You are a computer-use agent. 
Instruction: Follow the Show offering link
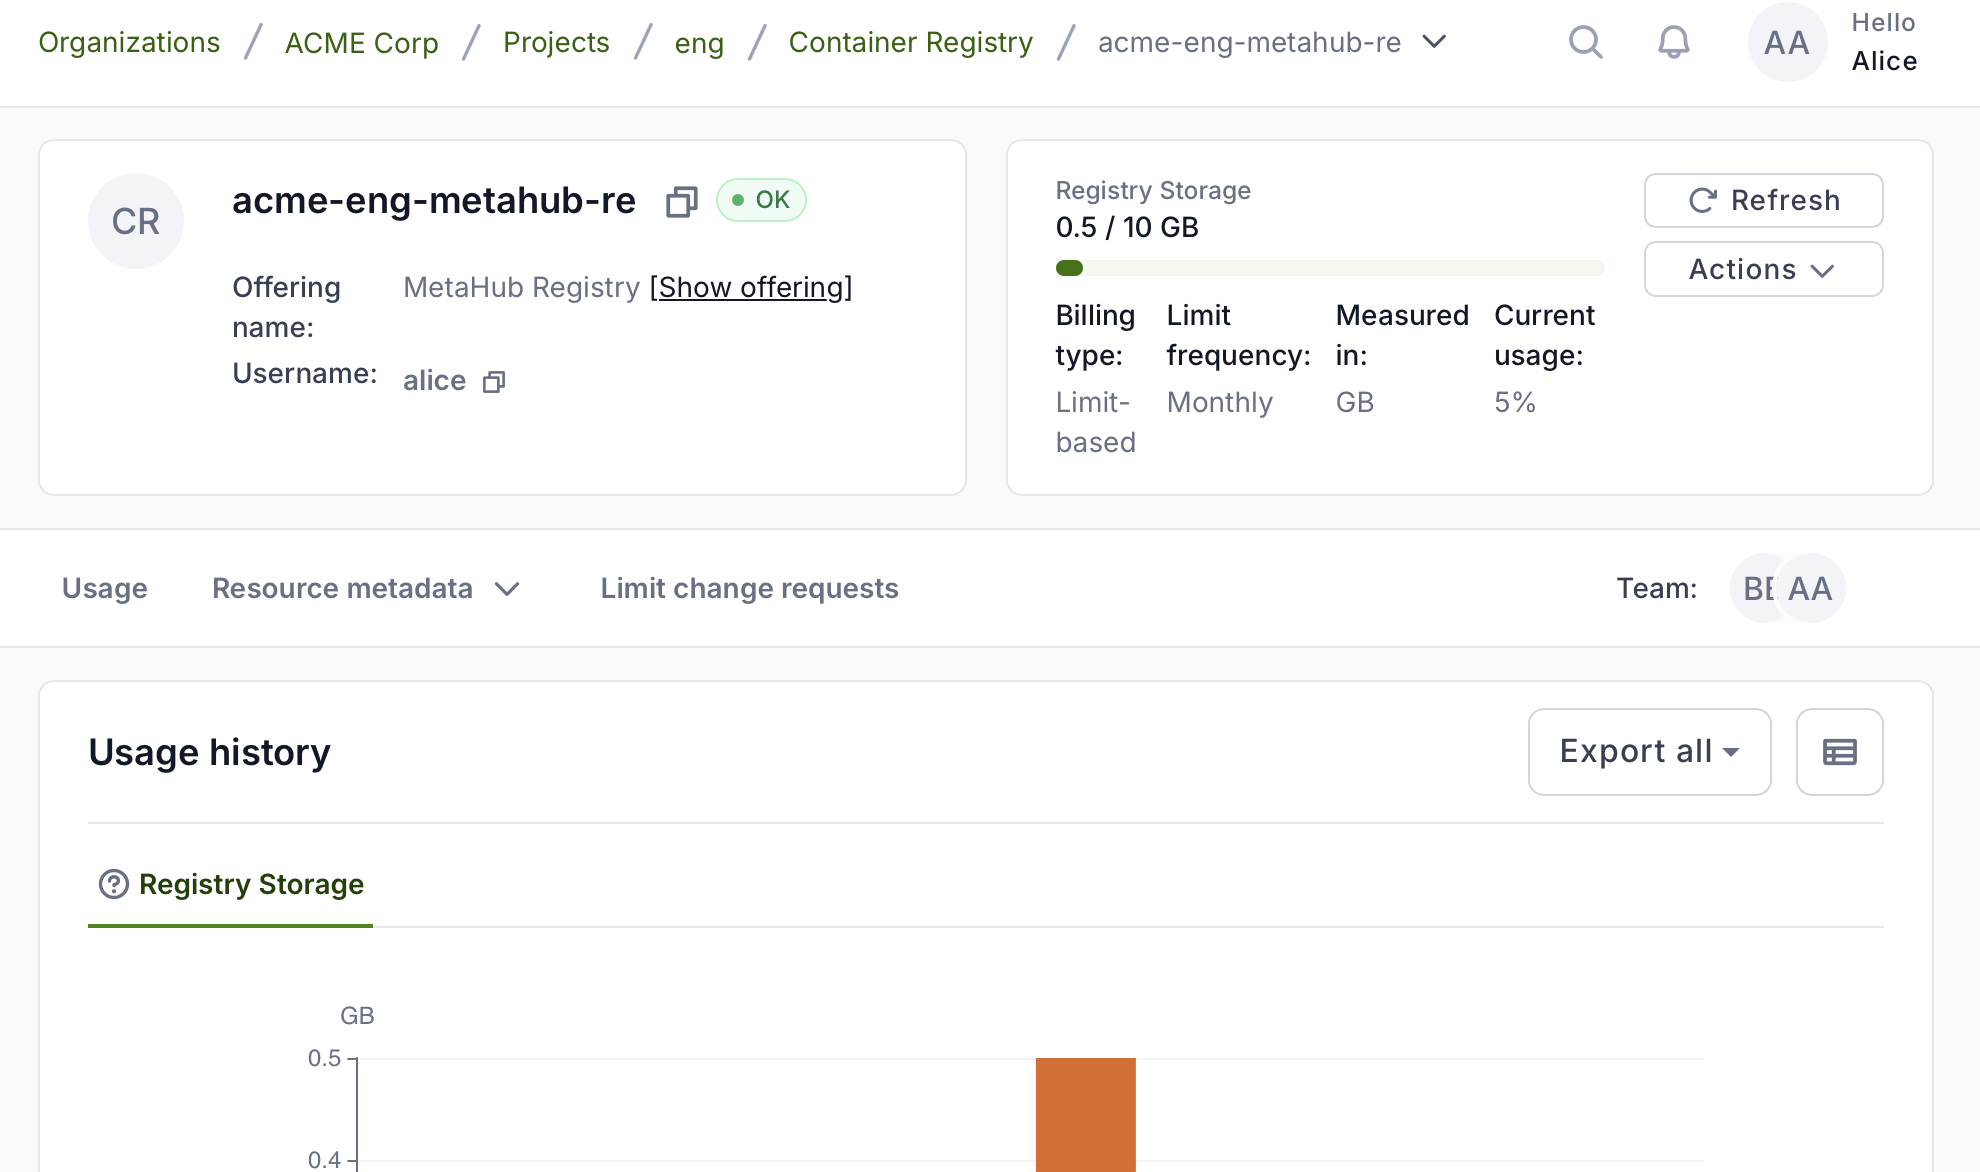tap(751, 288)
